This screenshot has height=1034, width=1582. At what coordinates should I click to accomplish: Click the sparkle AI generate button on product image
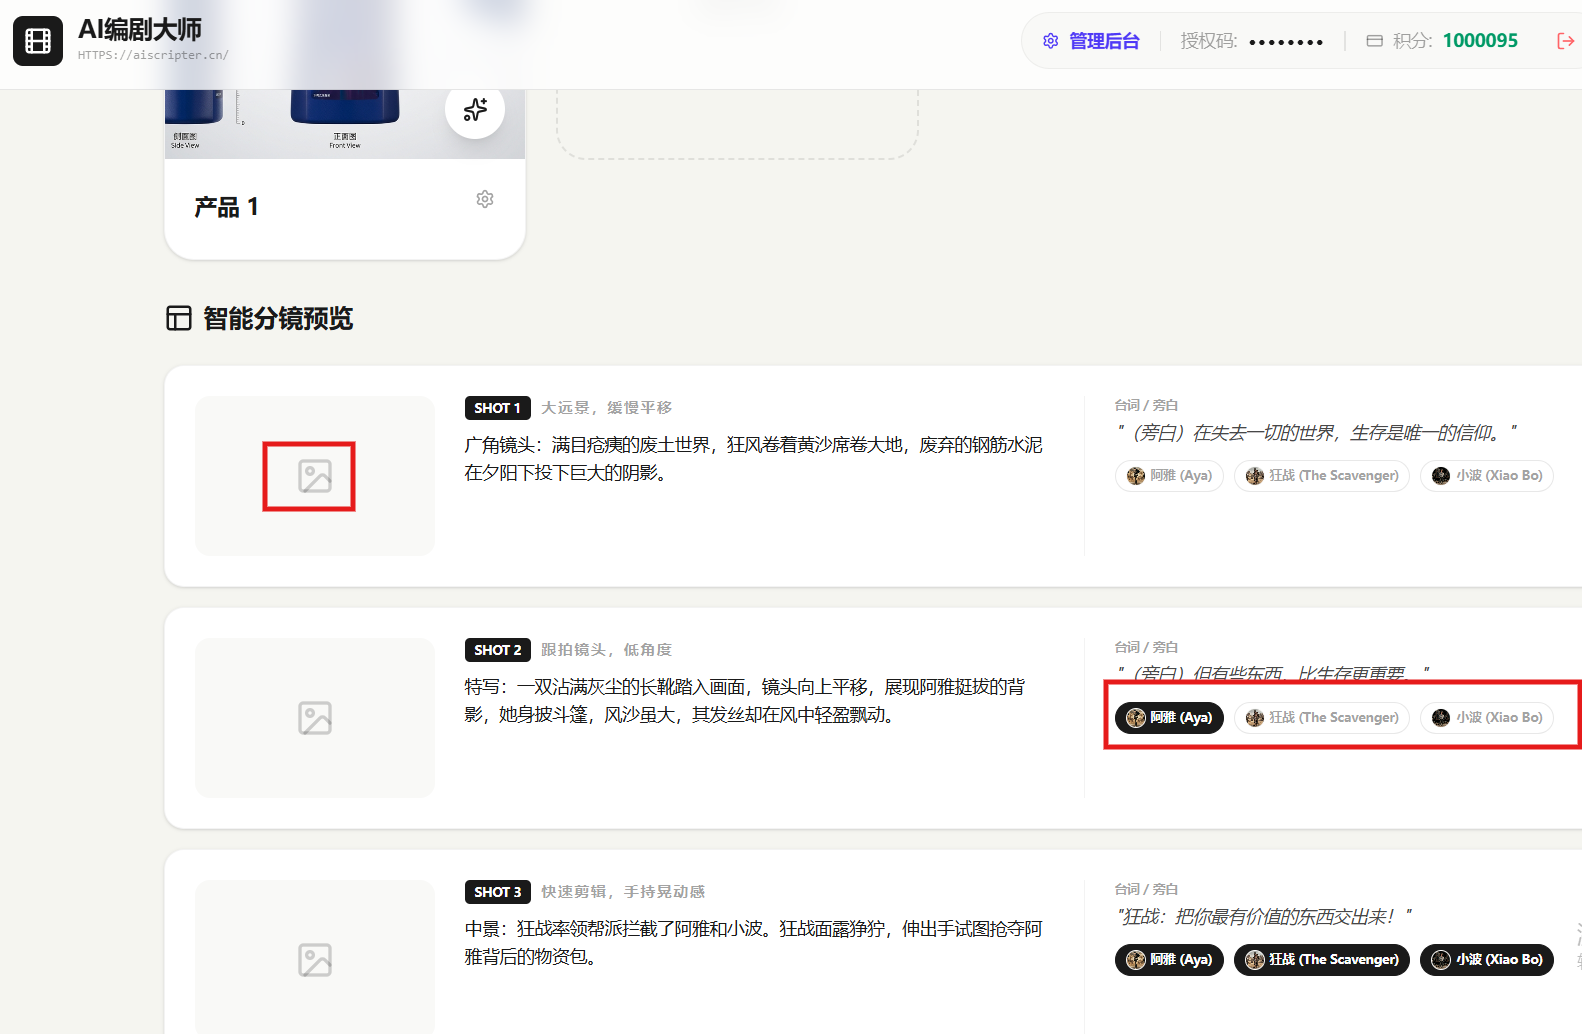[x=475, y=110]
